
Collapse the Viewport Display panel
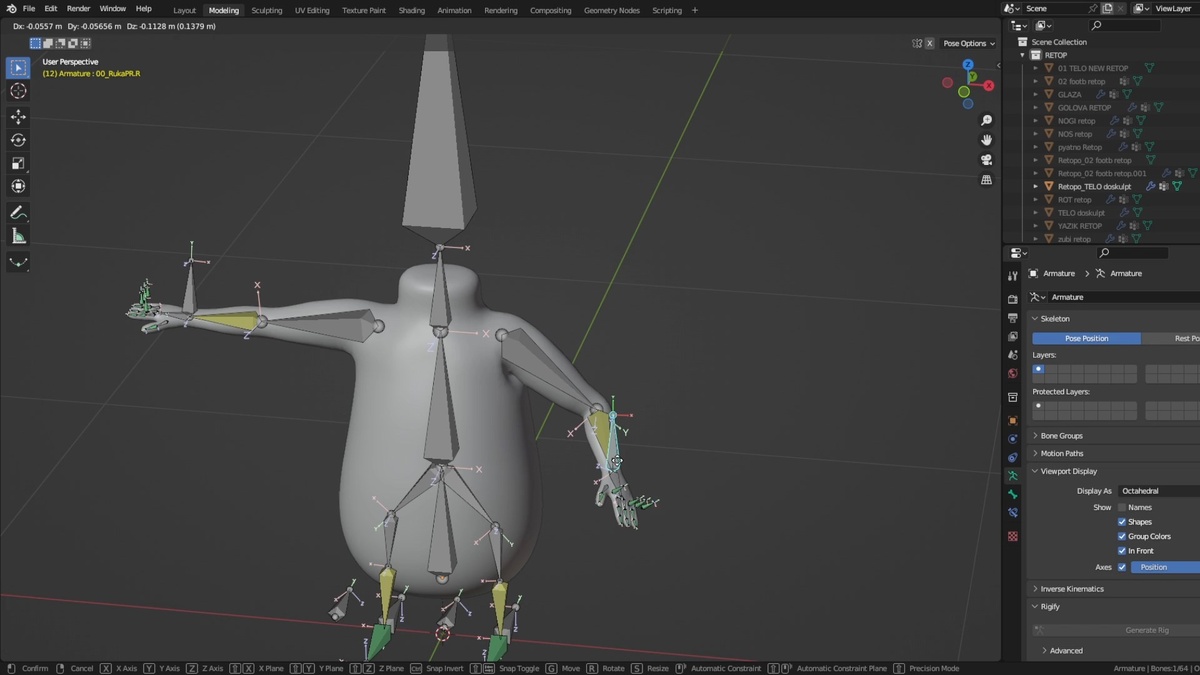coord(1068,471)
